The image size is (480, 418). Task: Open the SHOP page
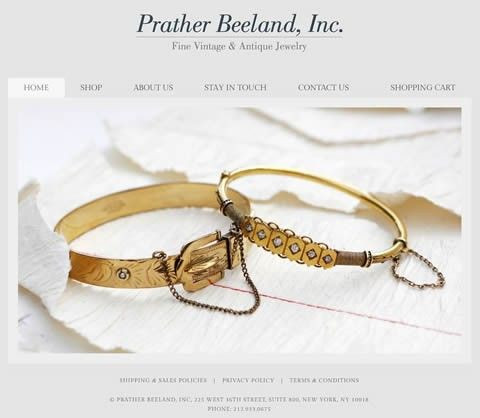[x=91, y=88]
